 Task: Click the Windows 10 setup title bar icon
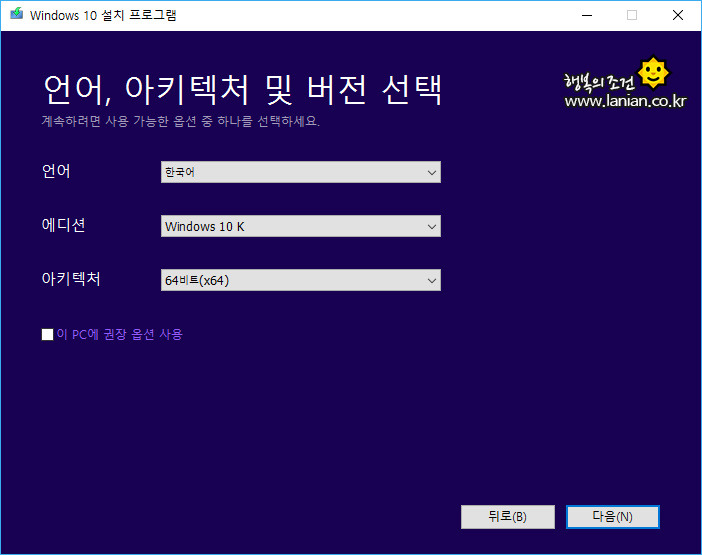pyautogui.click(x=17, y=14)
